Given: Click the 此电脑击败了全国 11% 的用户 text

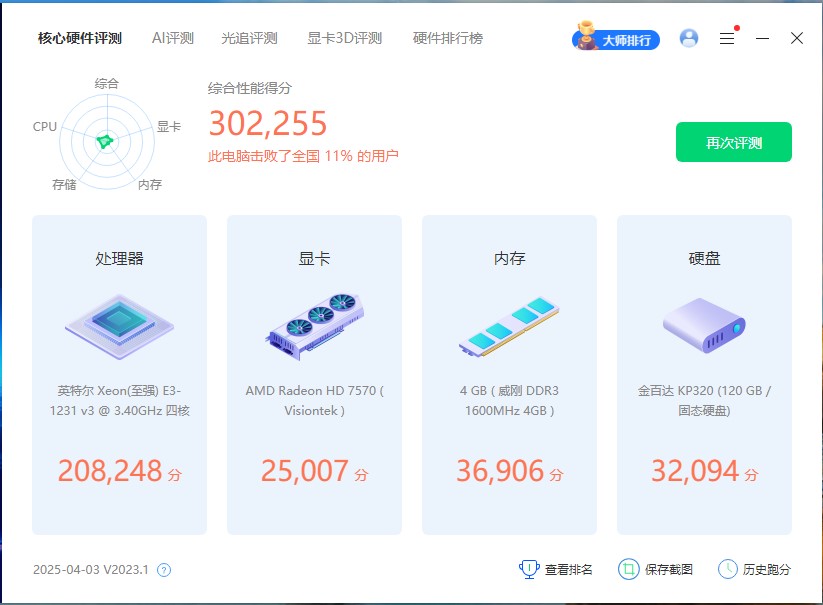Looking at the screenshot, I should (303, 156).
